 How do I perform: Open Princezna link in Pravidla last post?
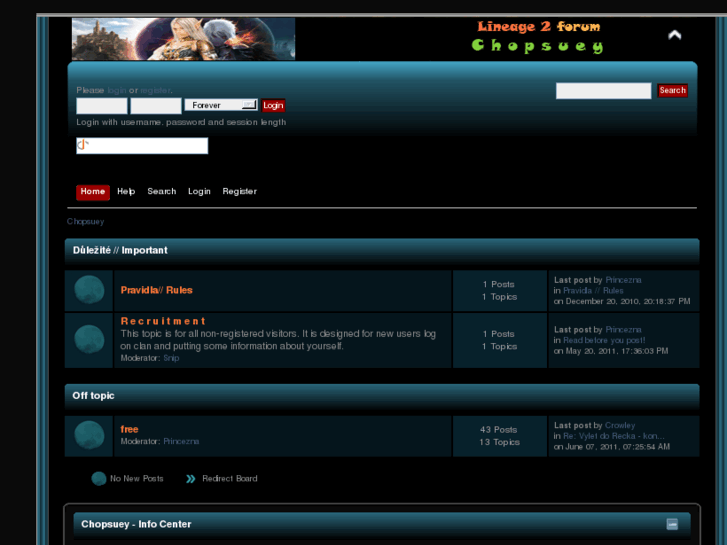click(623, 280)
